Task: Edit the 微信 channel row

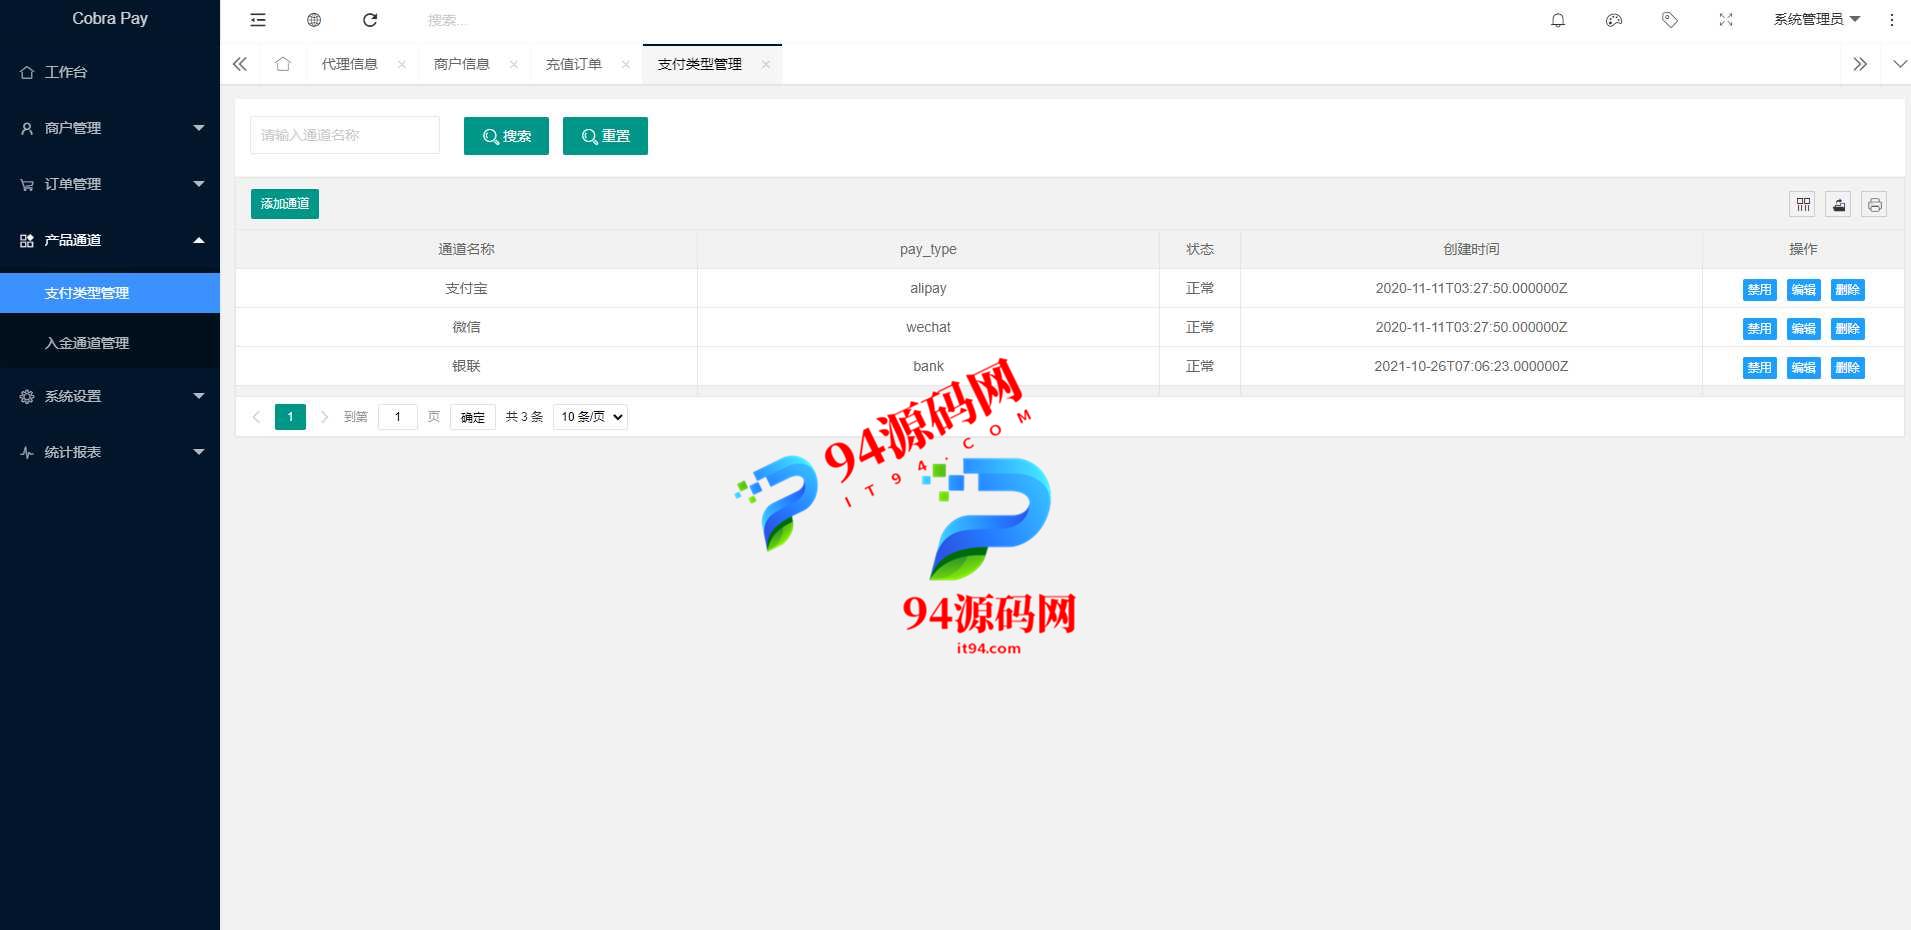Action: (x=1803, y=329)
